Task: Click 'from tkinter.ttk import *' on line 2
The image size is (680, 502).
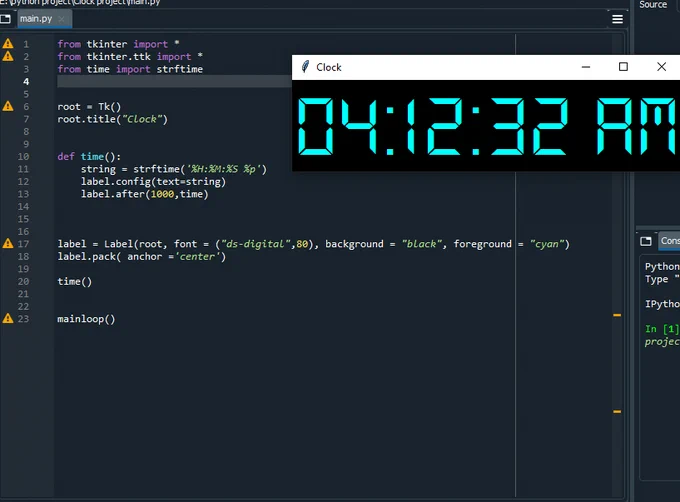Action: tap(130, 56)
